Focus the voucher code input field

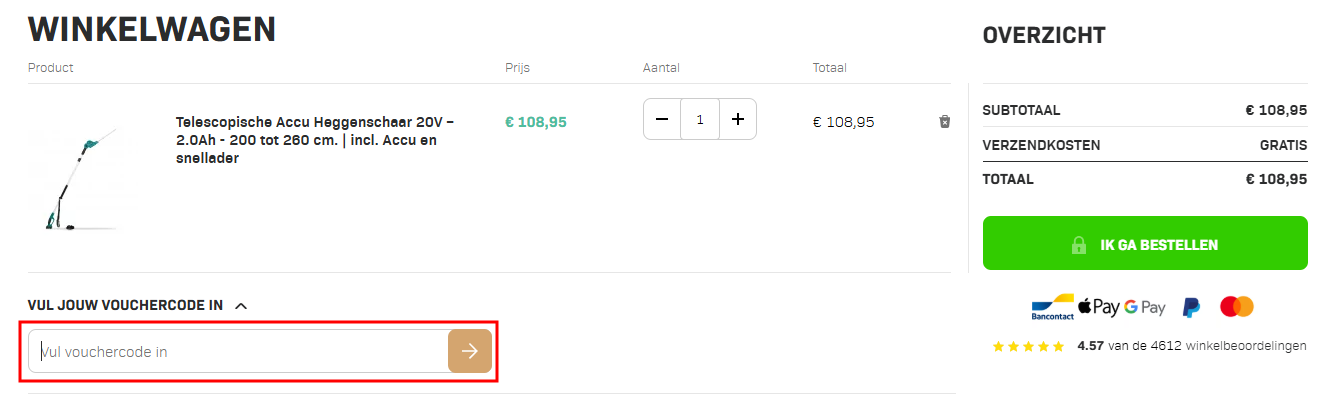click(240, 352)
